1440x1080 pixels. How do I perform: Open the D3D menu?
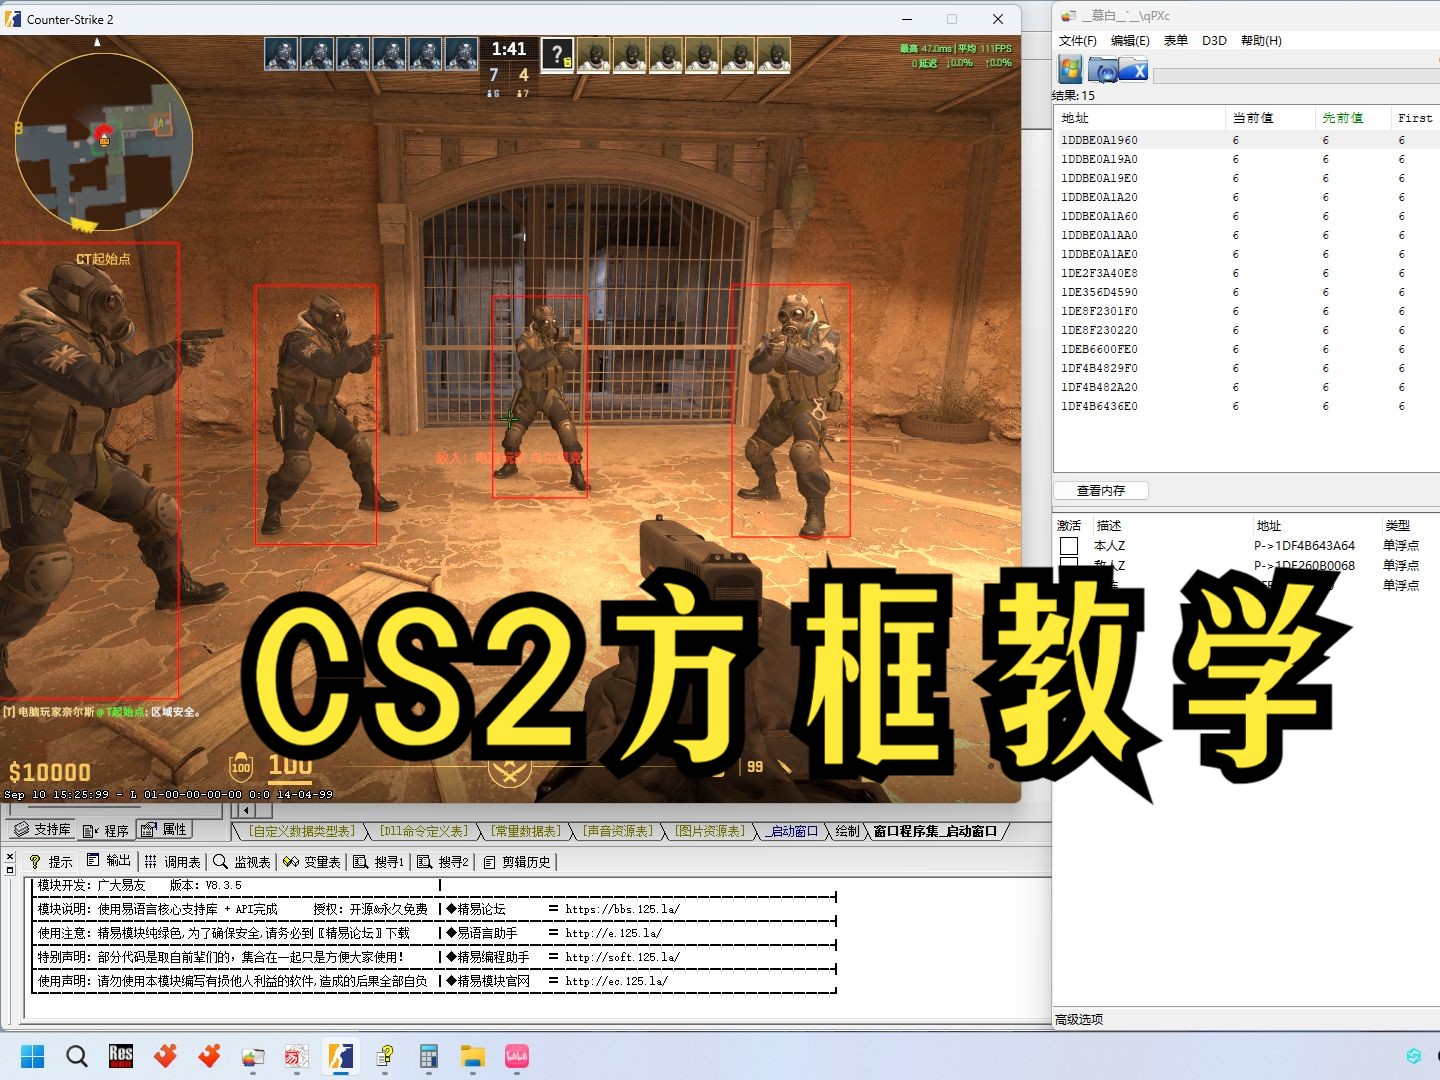[1214, 41]
